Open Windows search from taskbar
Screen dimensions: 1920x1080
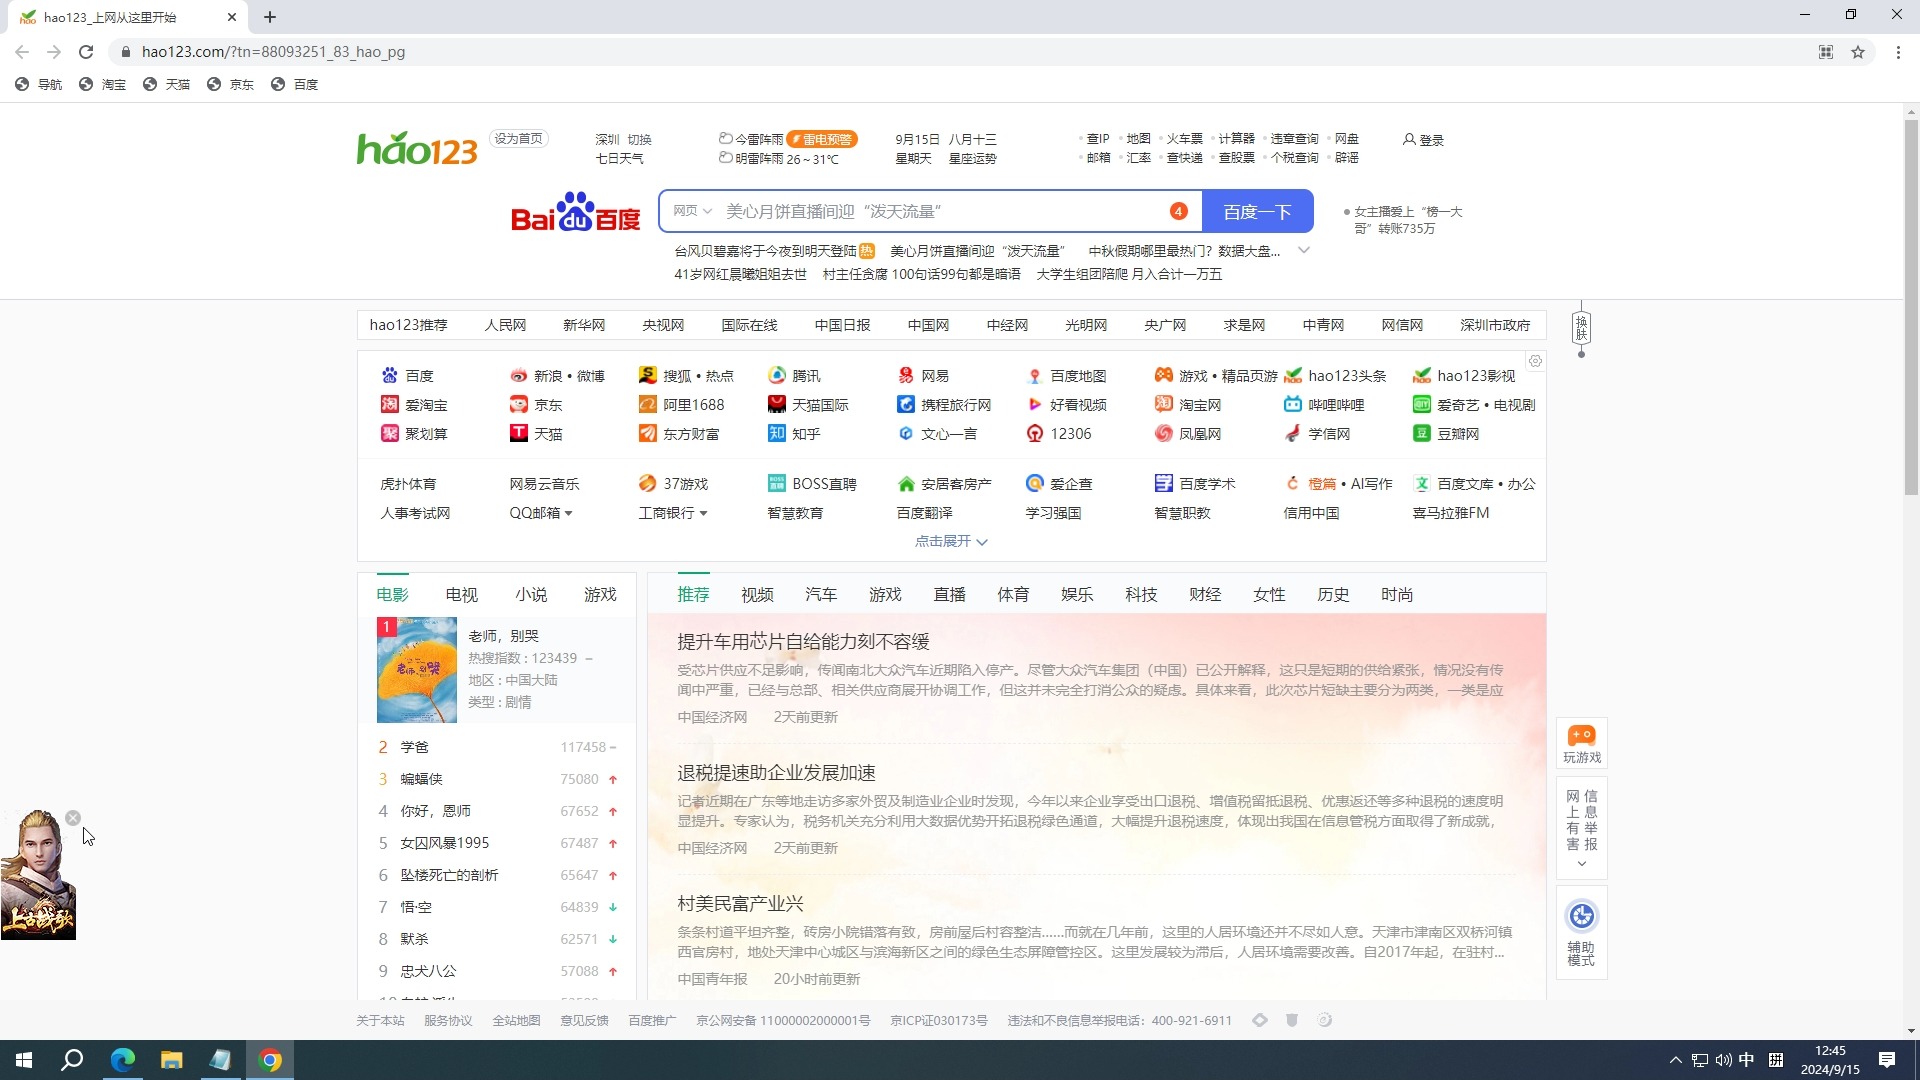pyautogui.click(x=72, y=1060)
